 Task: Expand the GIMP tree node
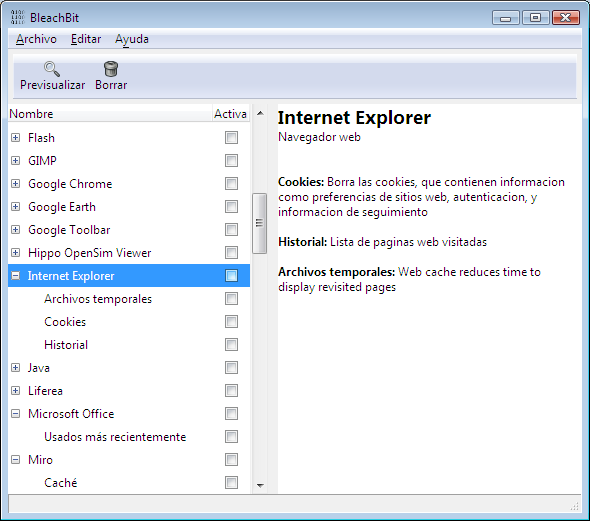[15, 161]
